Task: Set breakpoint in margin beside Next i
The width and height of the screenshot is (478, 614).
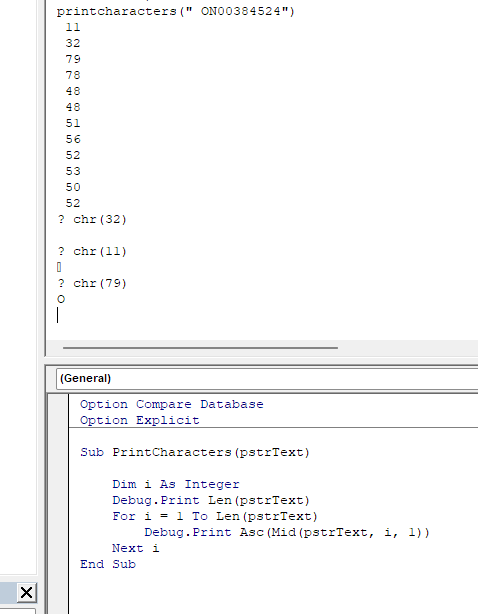Action: point(58,548)
